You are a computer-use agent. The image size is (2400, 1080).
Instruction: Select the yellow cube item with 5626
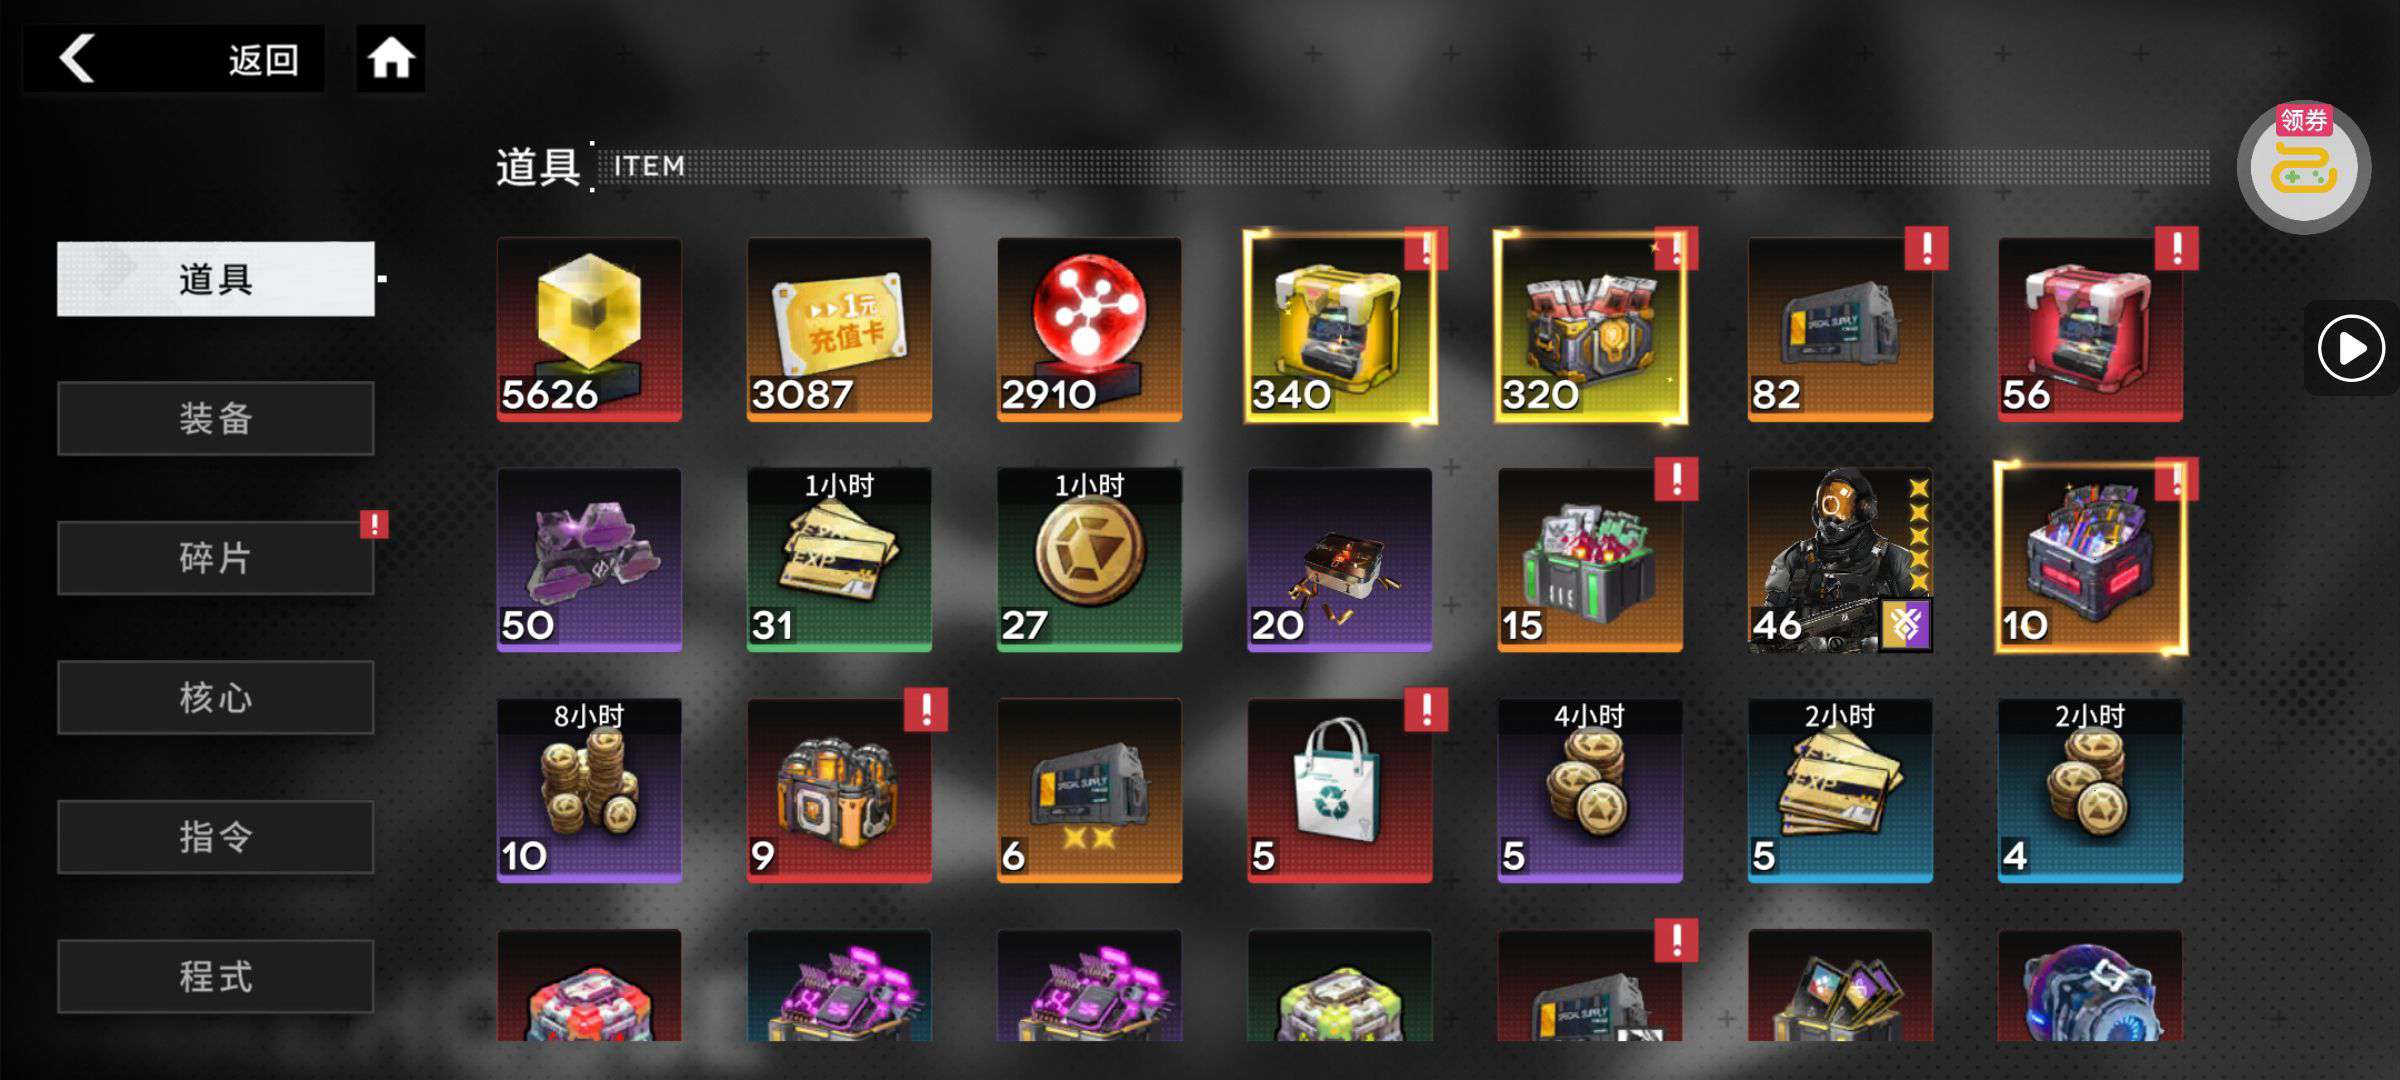tap(589, 329)
